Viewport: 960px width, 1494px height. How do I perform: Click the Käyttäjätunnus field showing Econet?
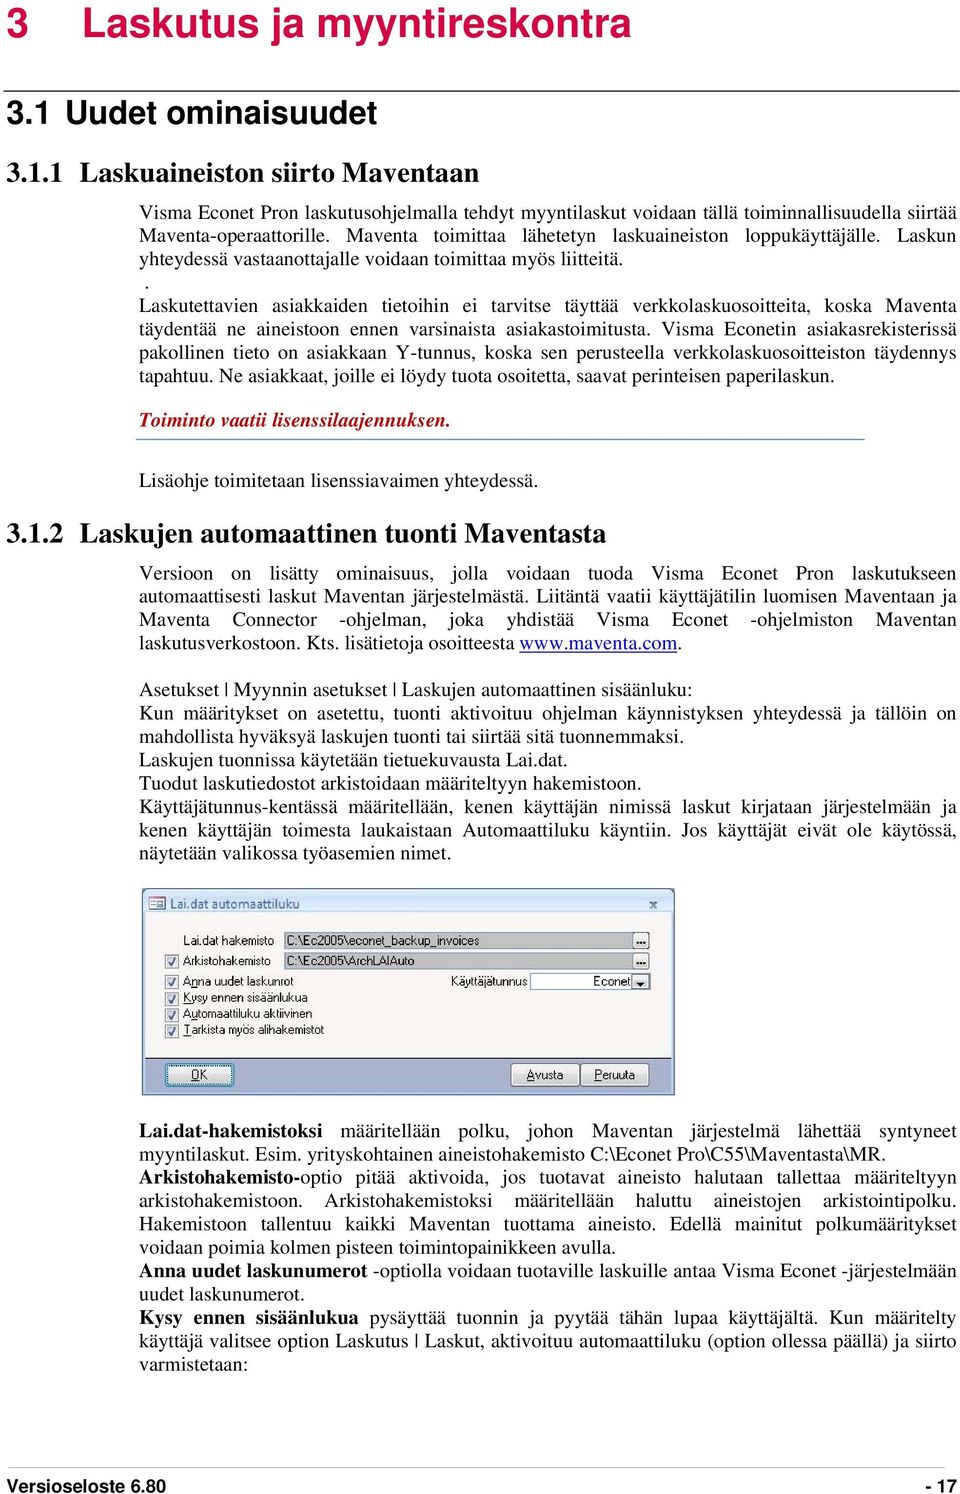coord(582,982)
